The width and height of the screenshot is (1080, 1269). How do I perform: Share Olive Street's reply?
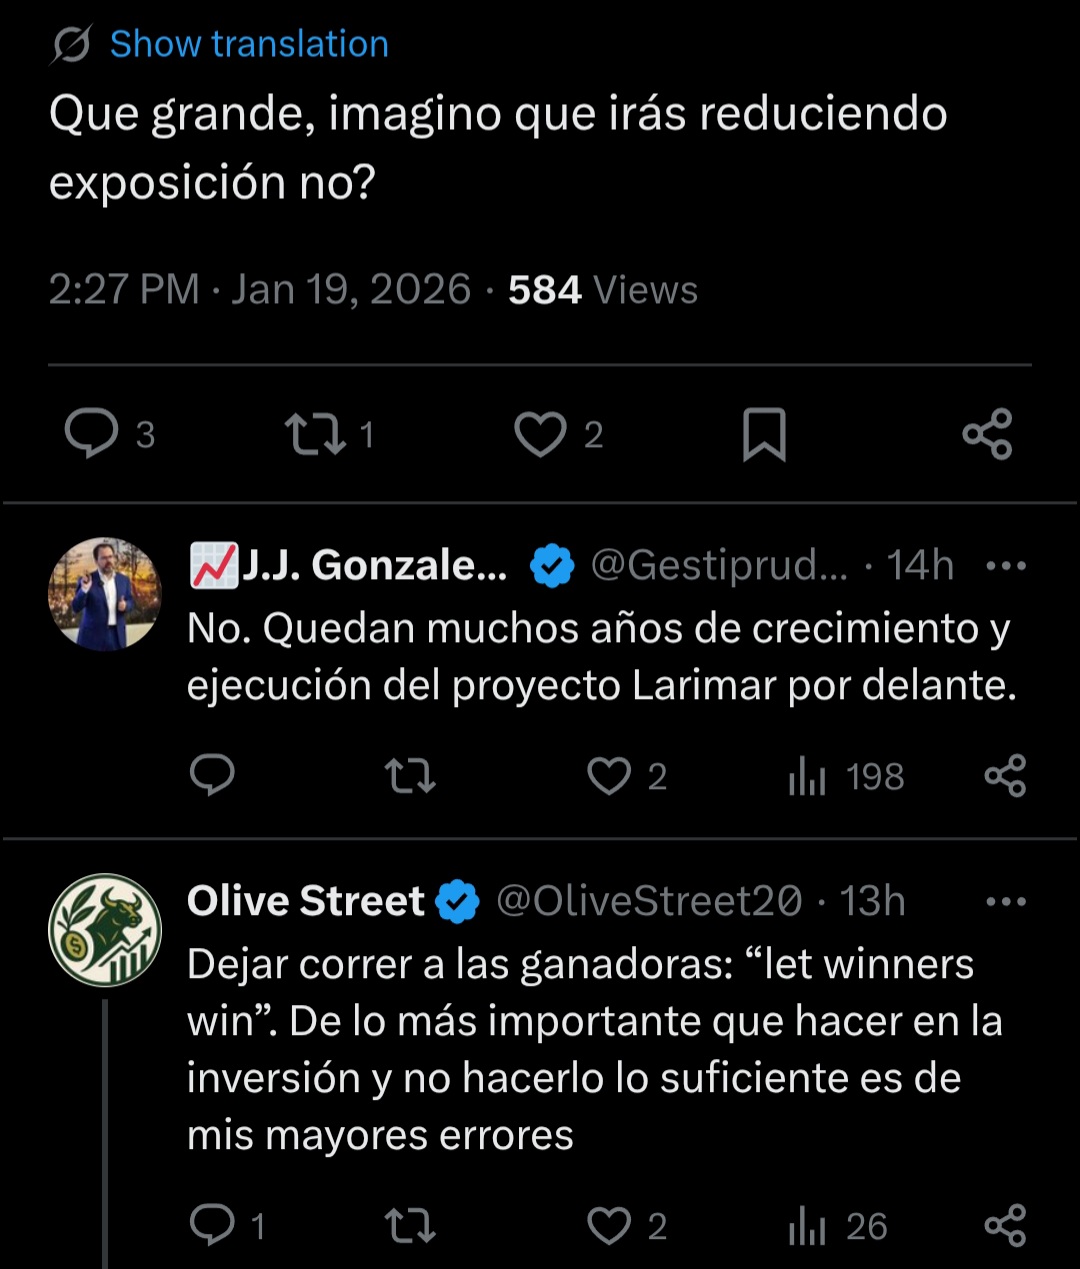(1005, 1226)
